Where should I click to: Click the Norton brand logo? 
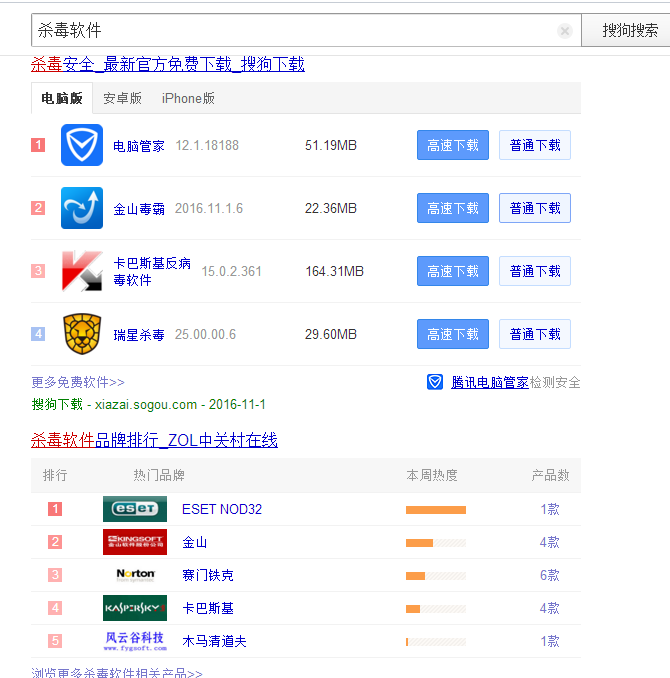coord(135,575)
